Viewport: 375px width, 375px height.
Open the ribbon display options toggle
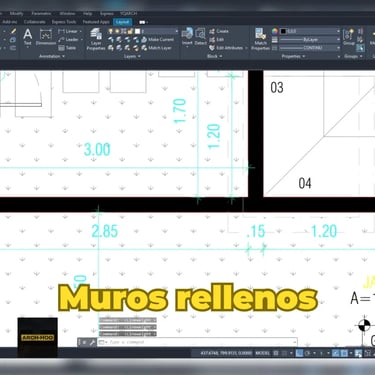[143, 22]
